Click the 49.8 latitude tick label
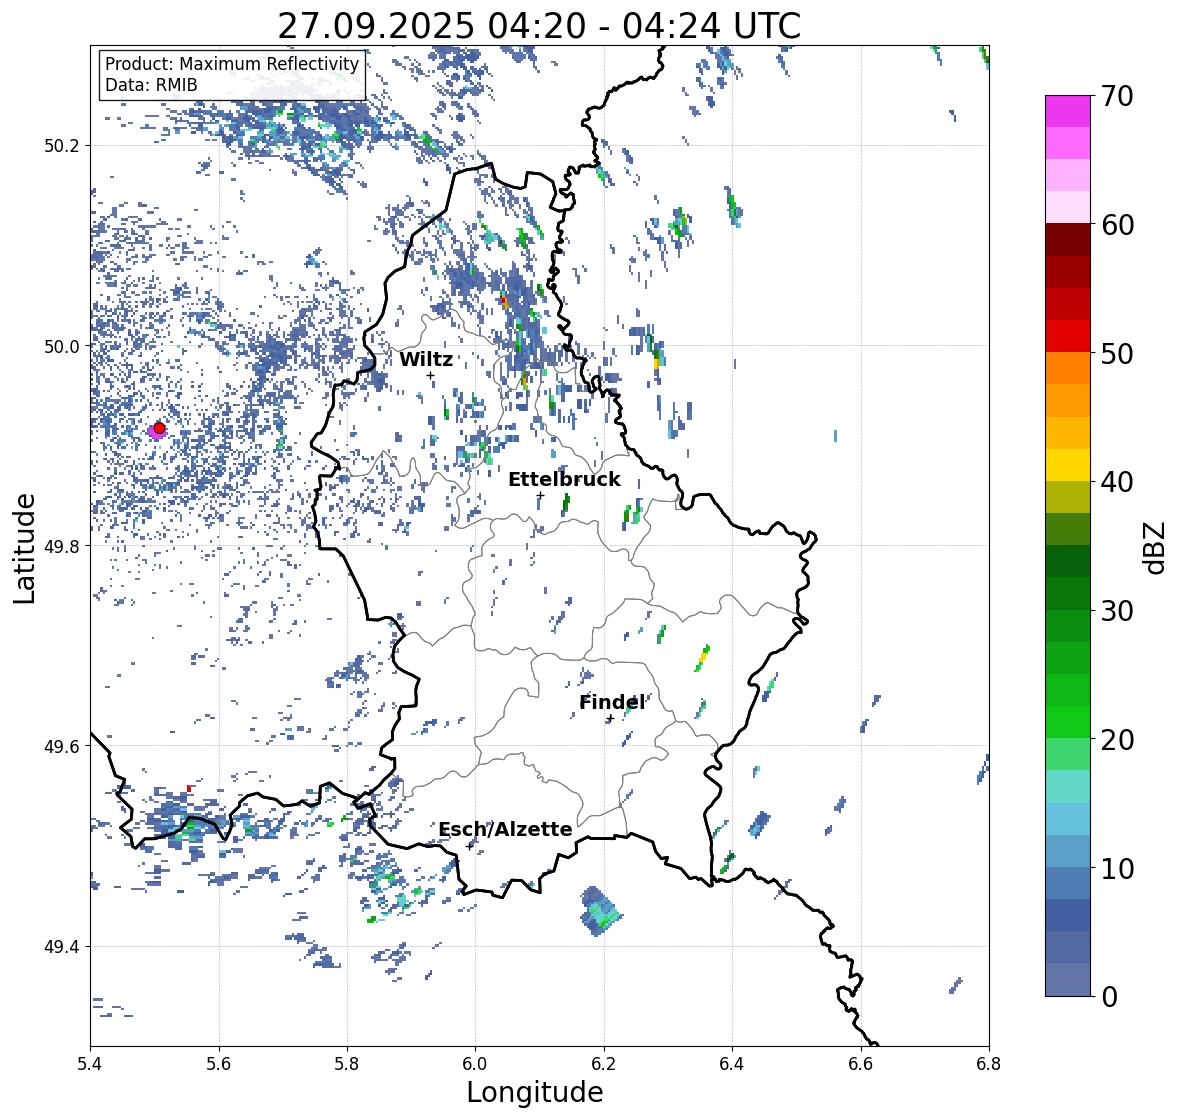 pos(62,546)
